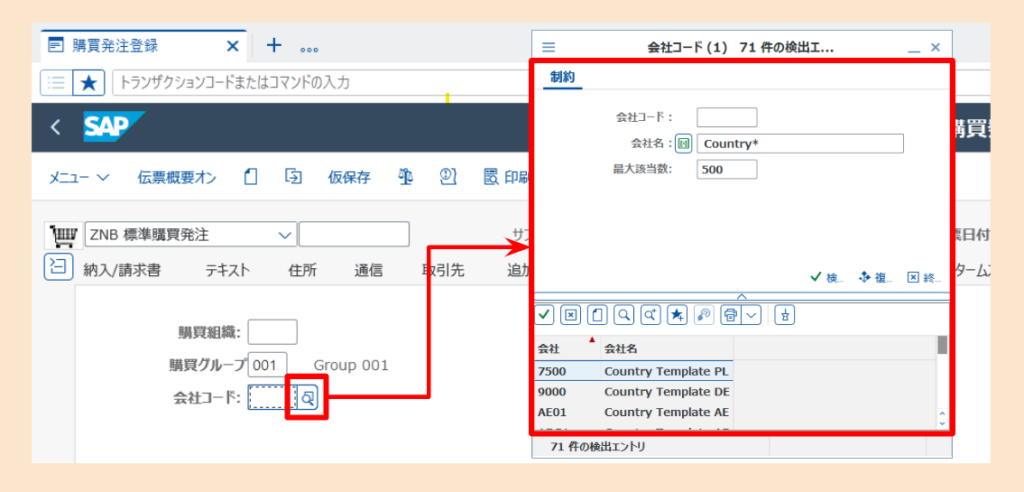Click the SAP back arrow
The width and height of the screenshot is (1024, 492).
point(56,127)
